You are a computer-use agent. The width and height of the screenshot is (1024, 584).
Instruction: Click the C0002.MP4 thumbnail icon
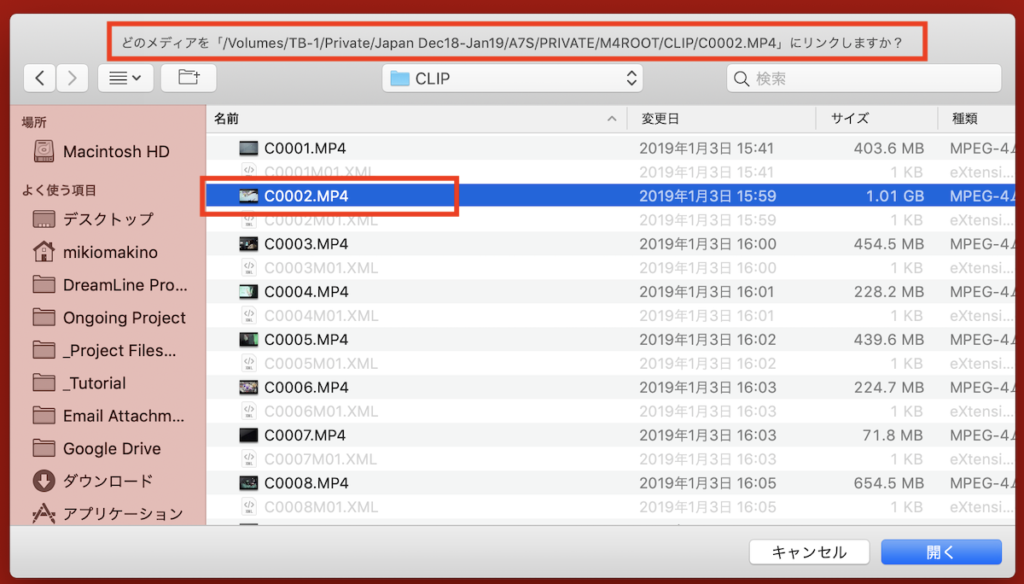(x=248, y=196)
